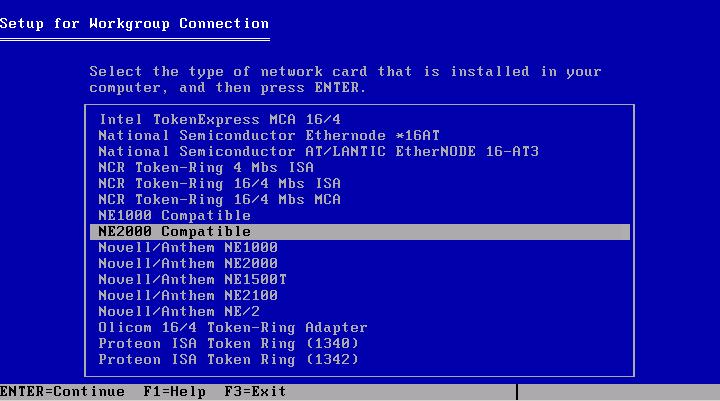
Task: Click the 'Select the type of network card' instruction
Action: (x=345, y=79)
